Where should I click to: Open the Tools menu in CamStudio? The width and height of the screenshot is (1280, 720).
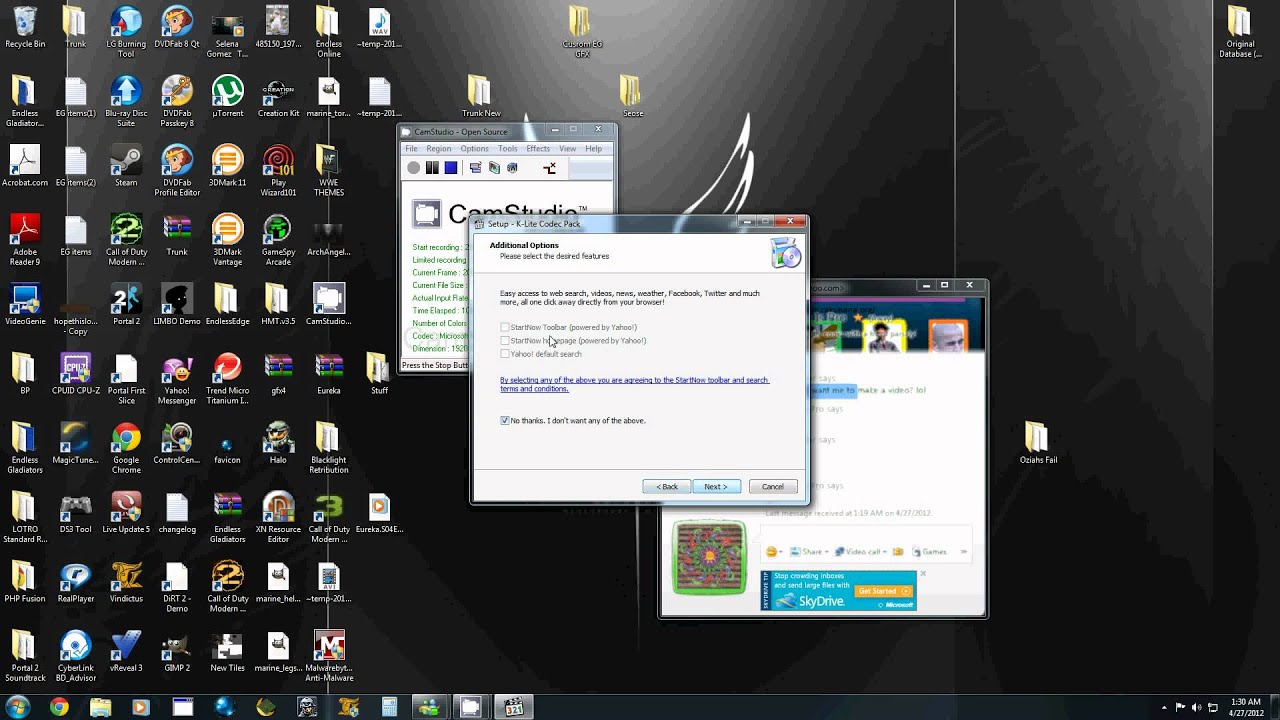click(x=507, y=148)
